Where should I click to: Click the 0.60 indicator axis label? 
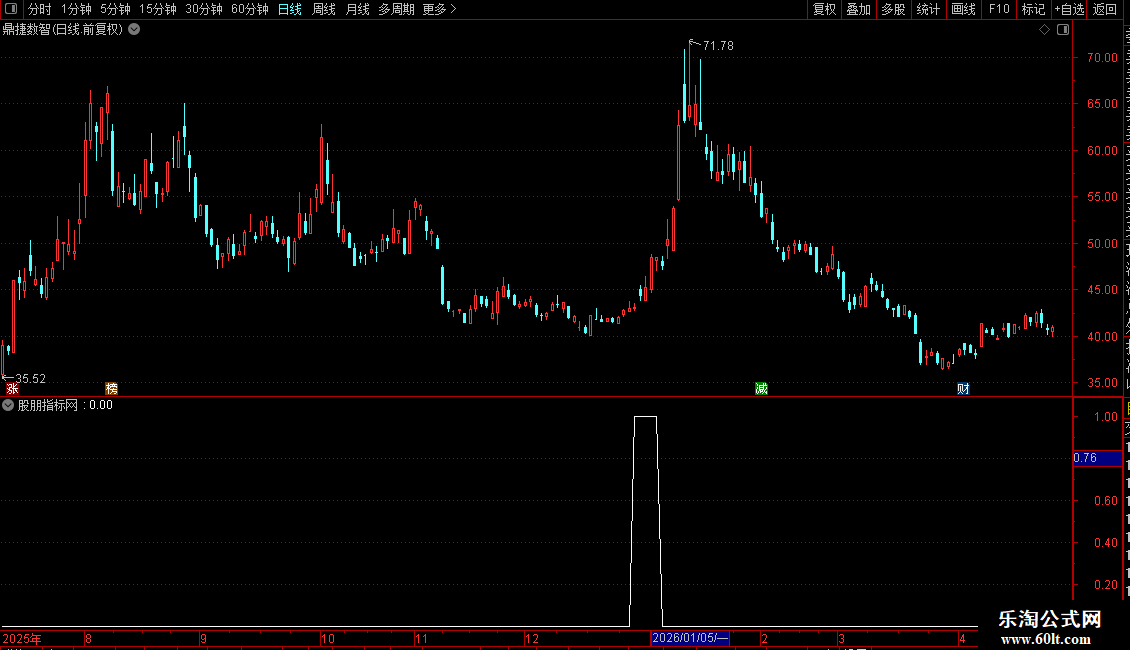[x=1106, y=501]
